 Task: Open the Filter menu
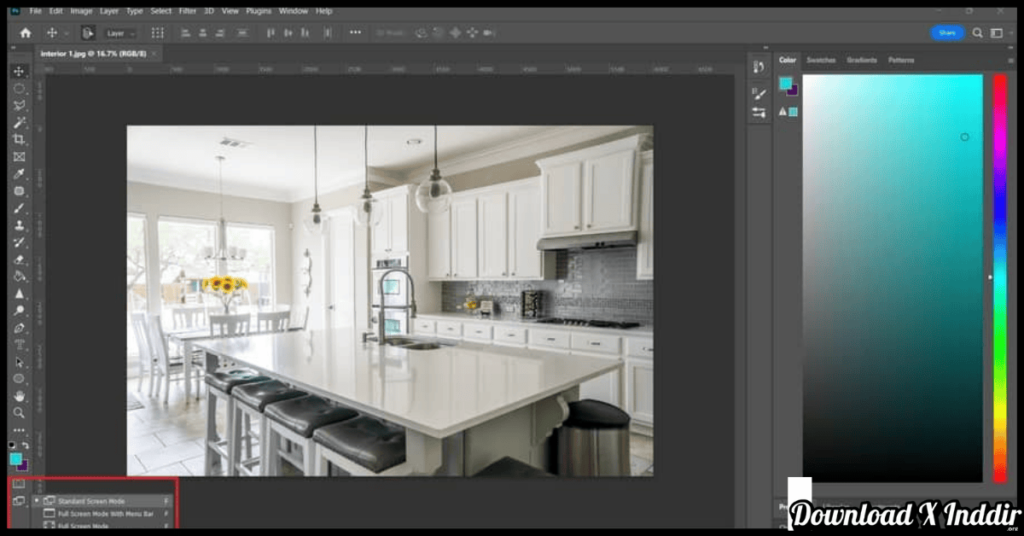click(187, 11)
